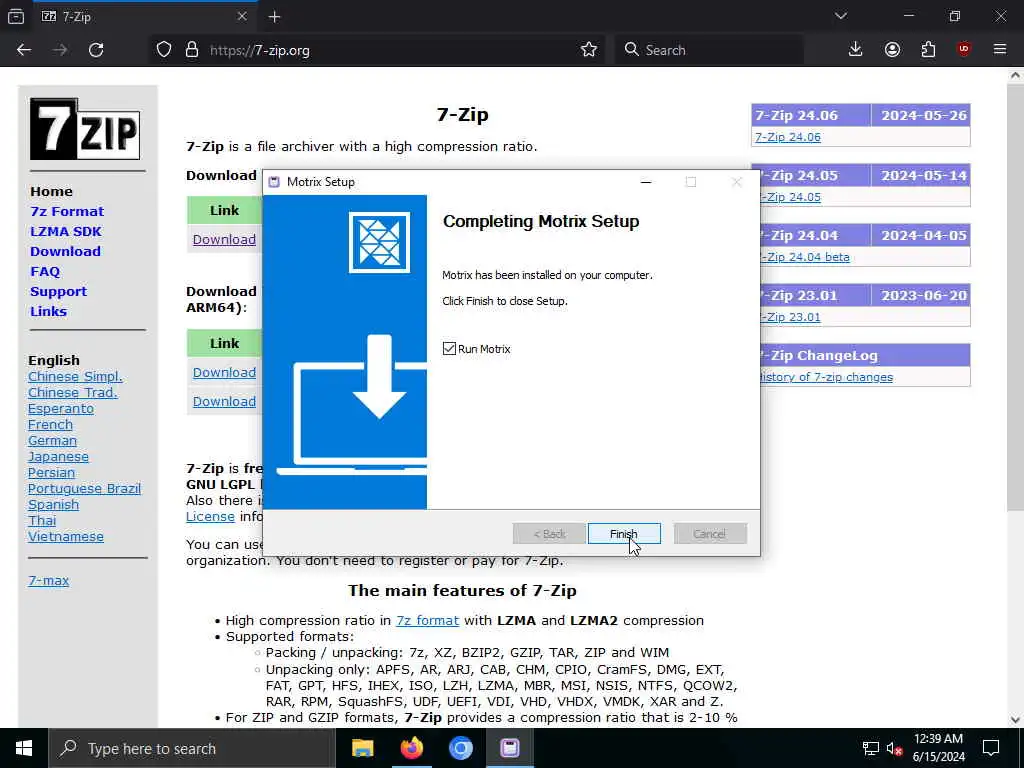Expand the list all tabs chevron
The width and height of the screenshot is (1024, 768).
click(840, 16)
